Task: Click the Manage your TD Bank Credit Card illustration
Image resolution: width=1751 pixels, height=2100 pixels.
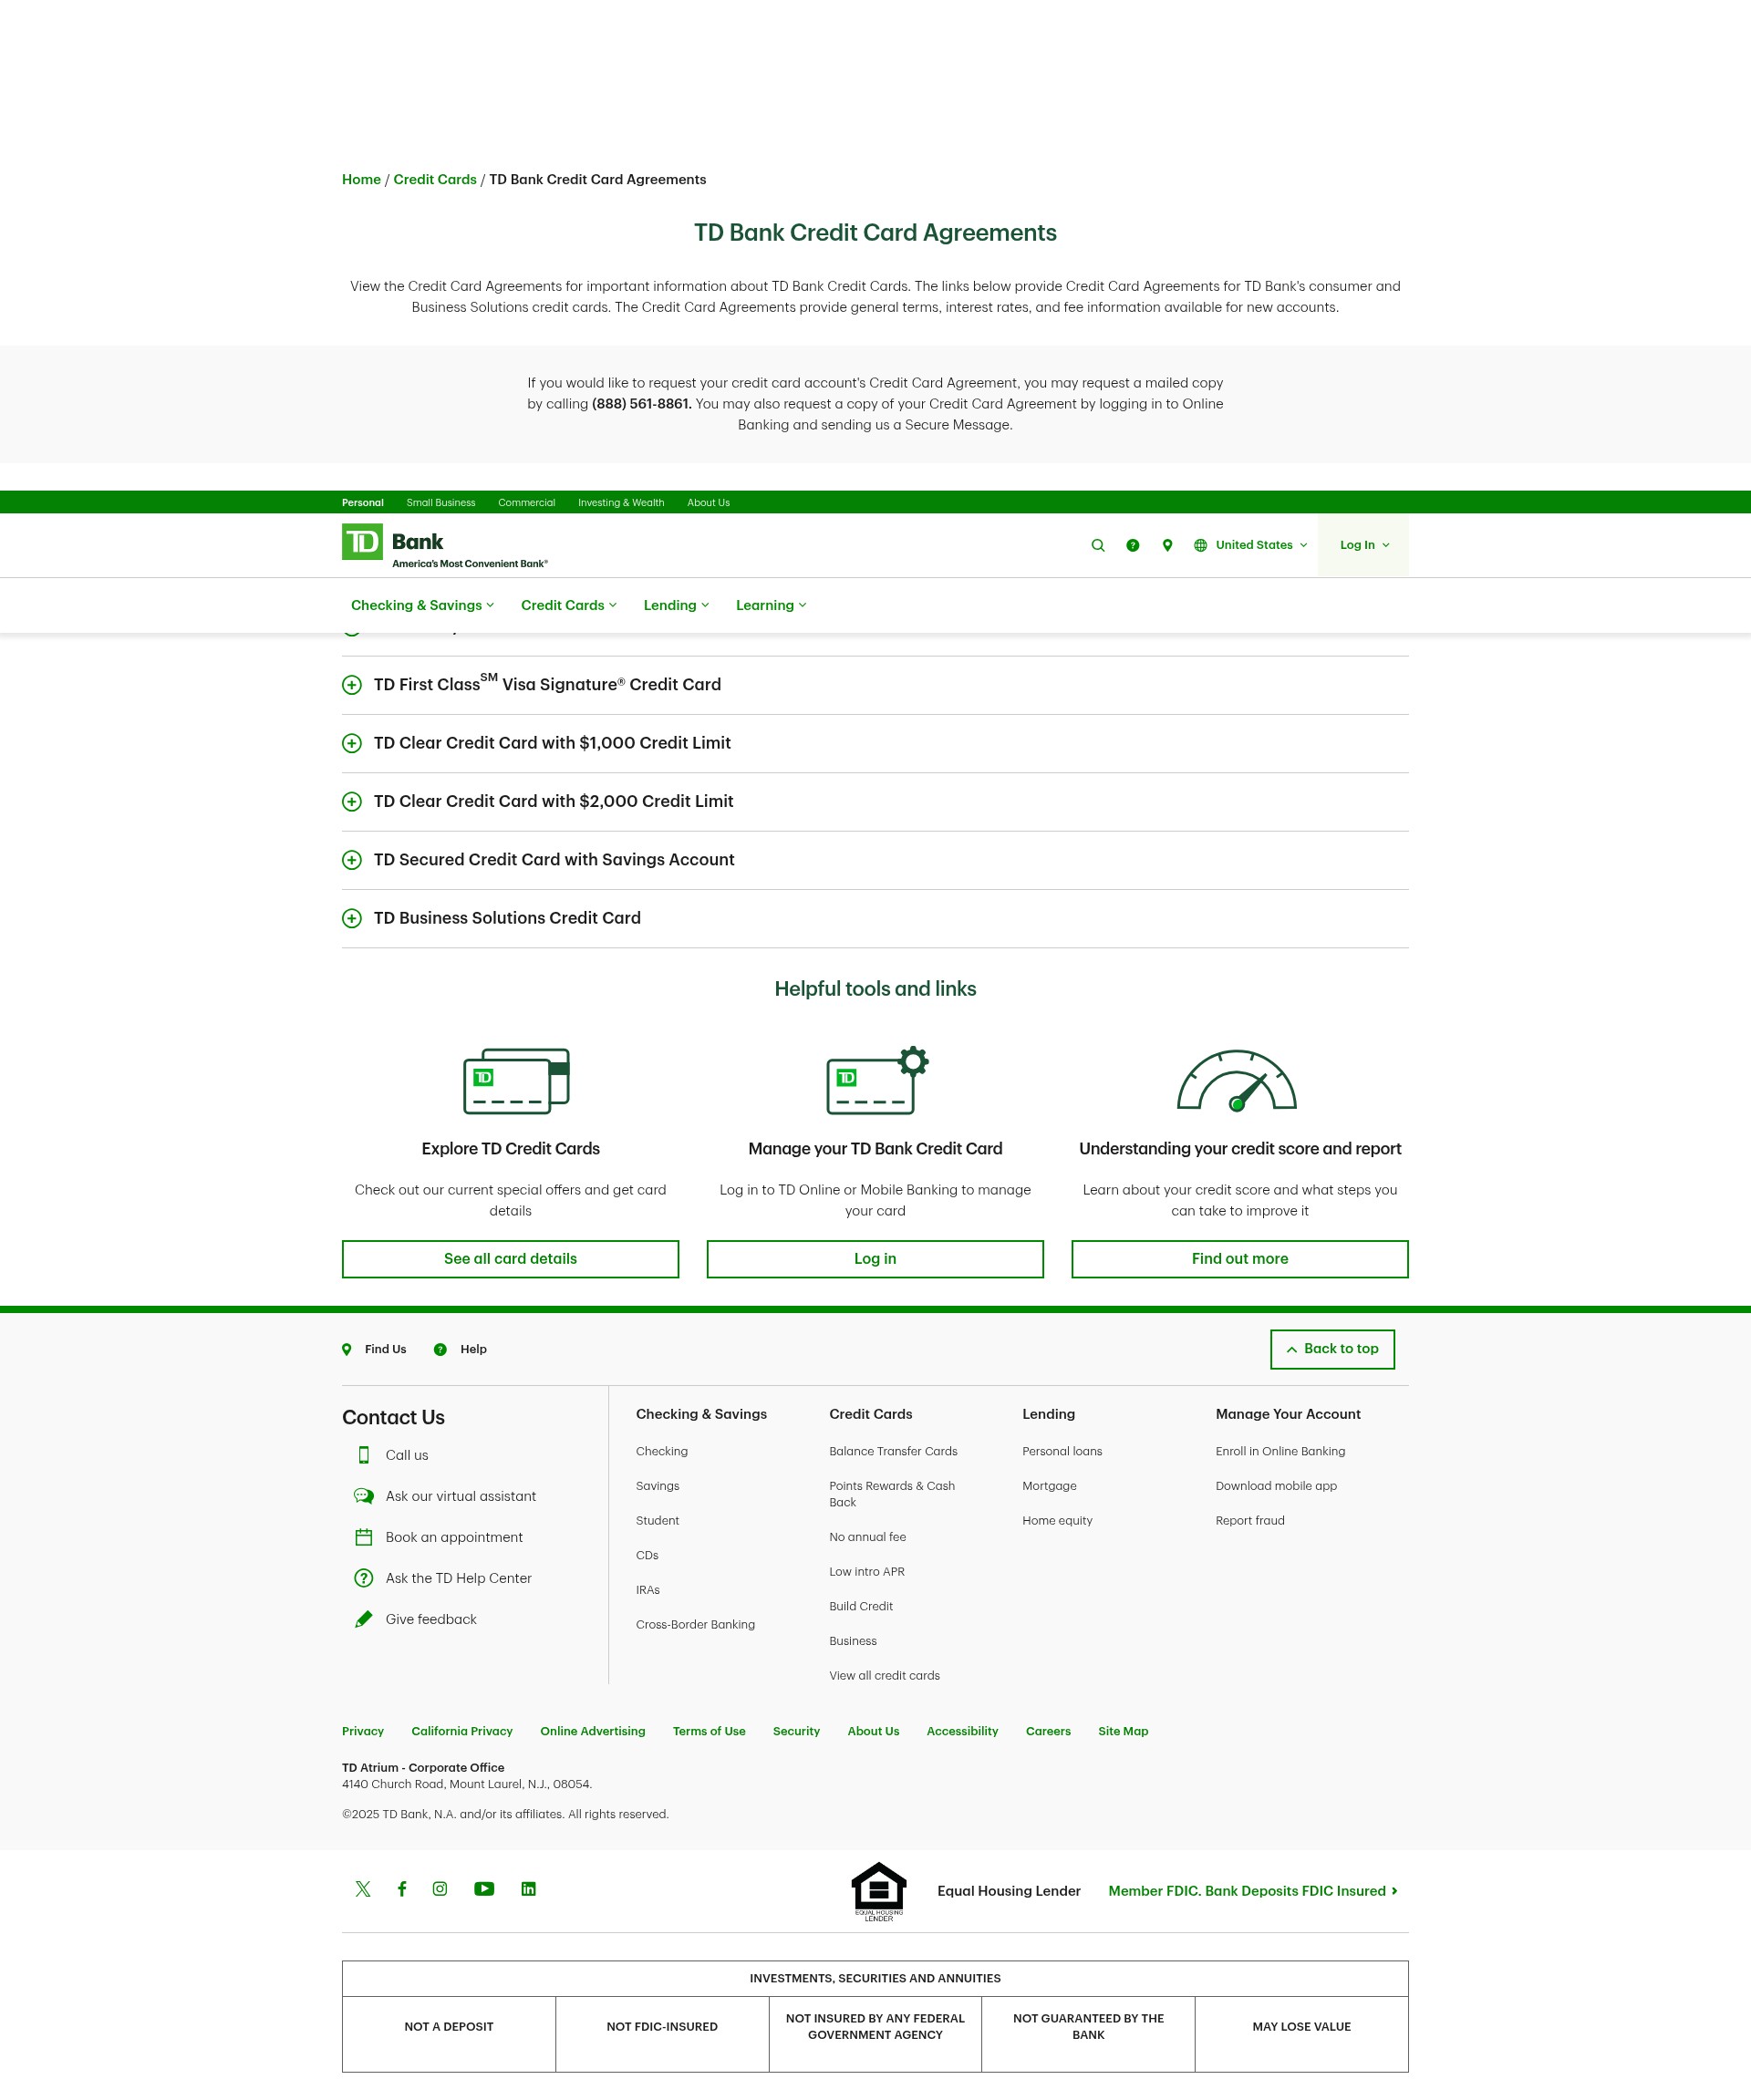Action: (877, 1081)
